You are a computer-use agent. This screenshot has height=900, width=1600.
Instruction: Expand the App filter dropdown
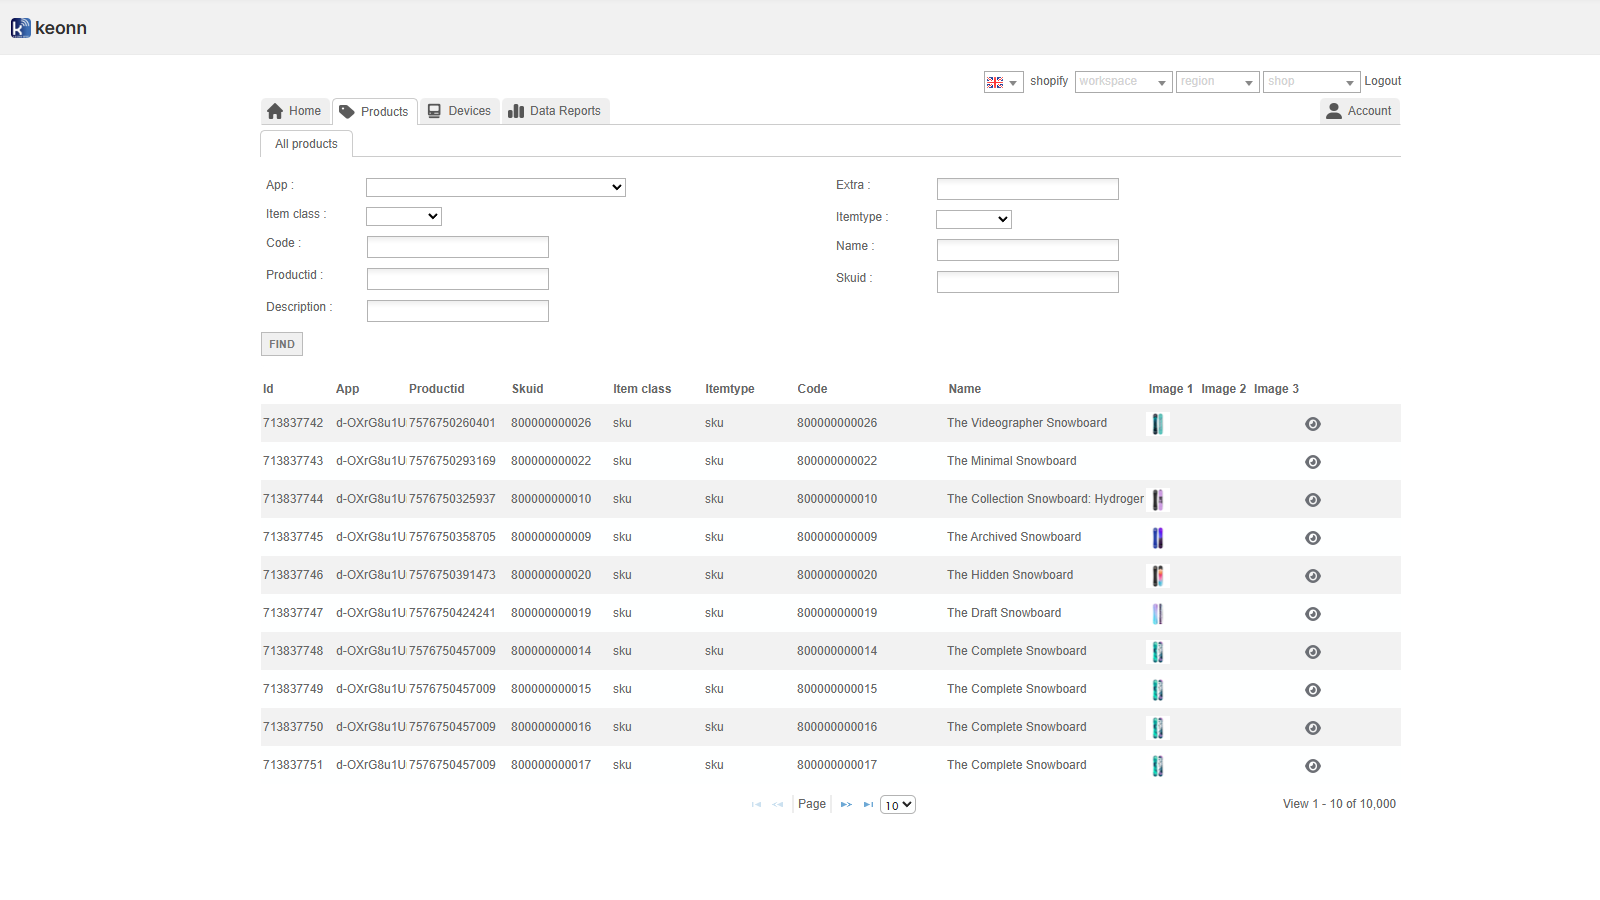pyautogui.click(x=496, y=187)
